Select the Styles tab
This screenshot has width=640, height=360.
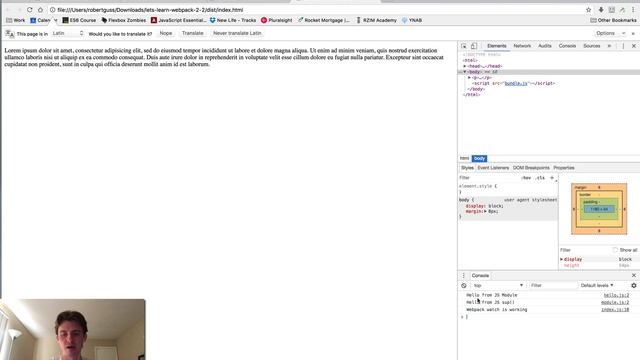(467, 168)
